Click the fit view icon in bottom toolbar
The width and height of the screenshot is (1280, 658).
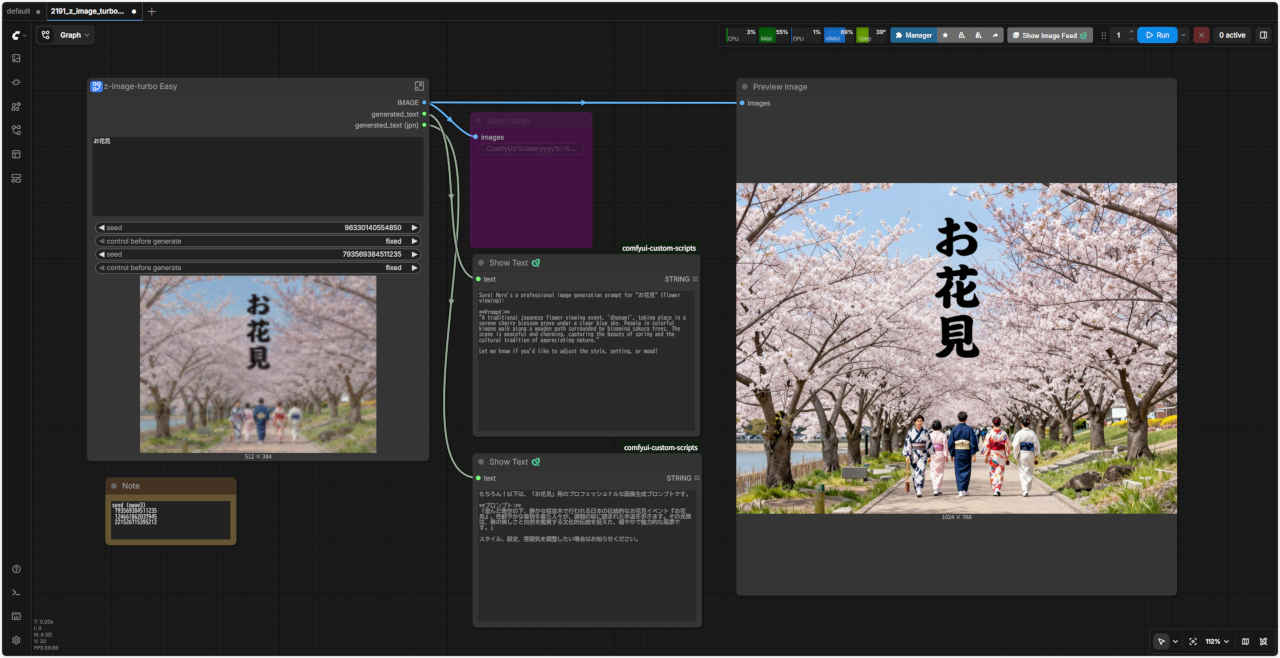coord(1193,641)
